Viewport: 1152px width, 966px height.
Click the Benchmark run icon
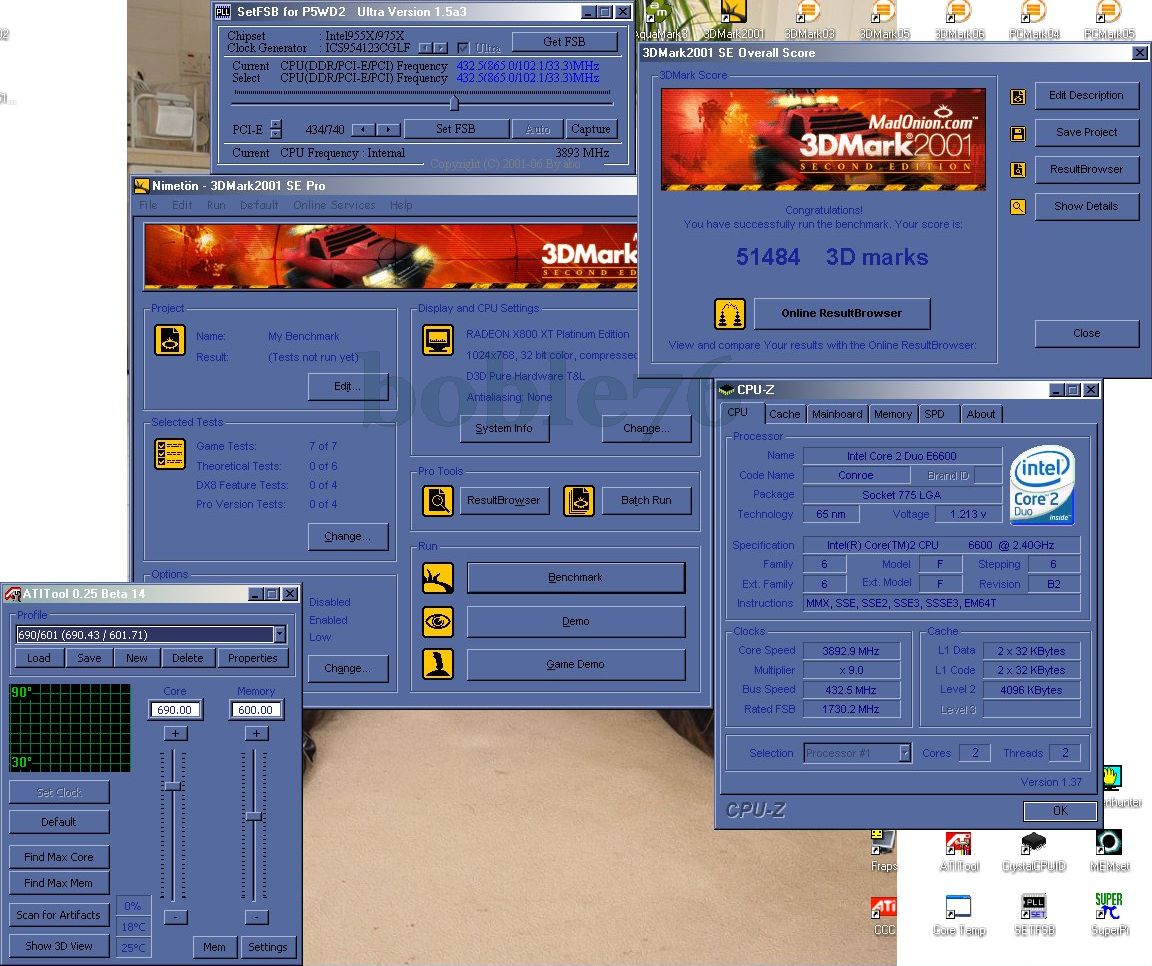pyautogui.click(x=438, y=578)
